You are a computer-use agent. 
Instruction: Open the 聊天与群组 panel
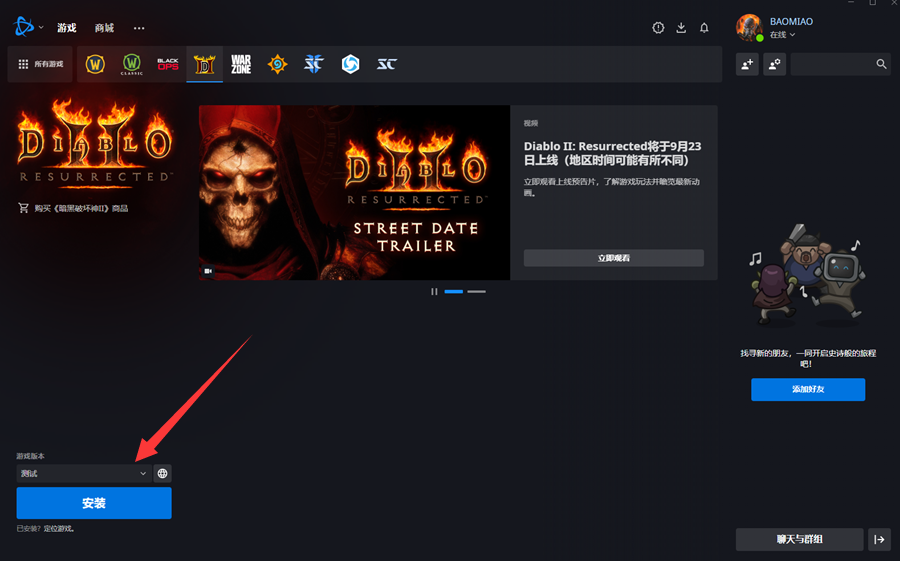800,539
